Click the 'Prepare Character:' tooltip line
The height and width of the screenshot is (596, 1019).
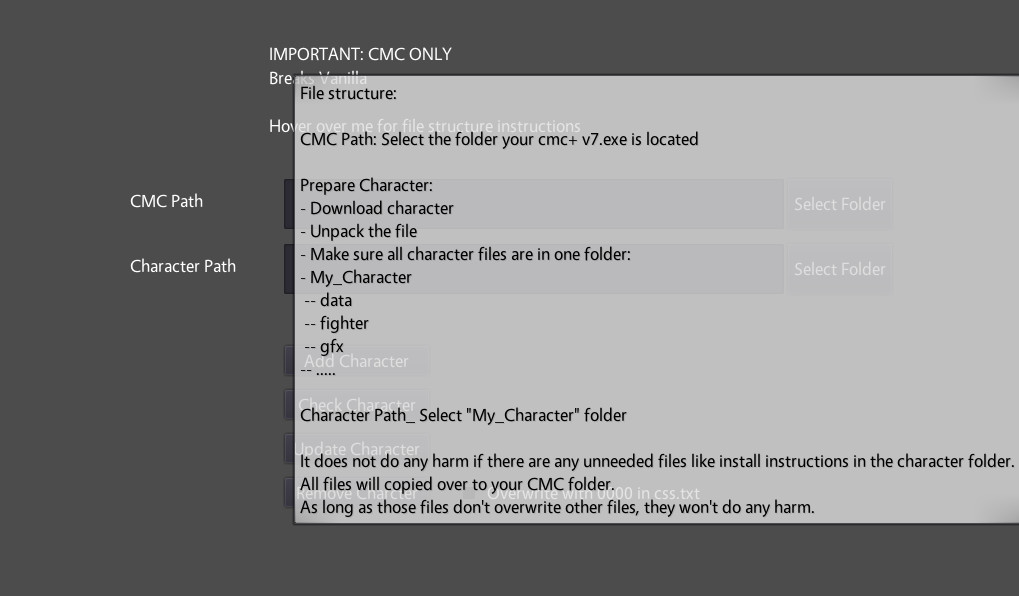click(366, 185)
